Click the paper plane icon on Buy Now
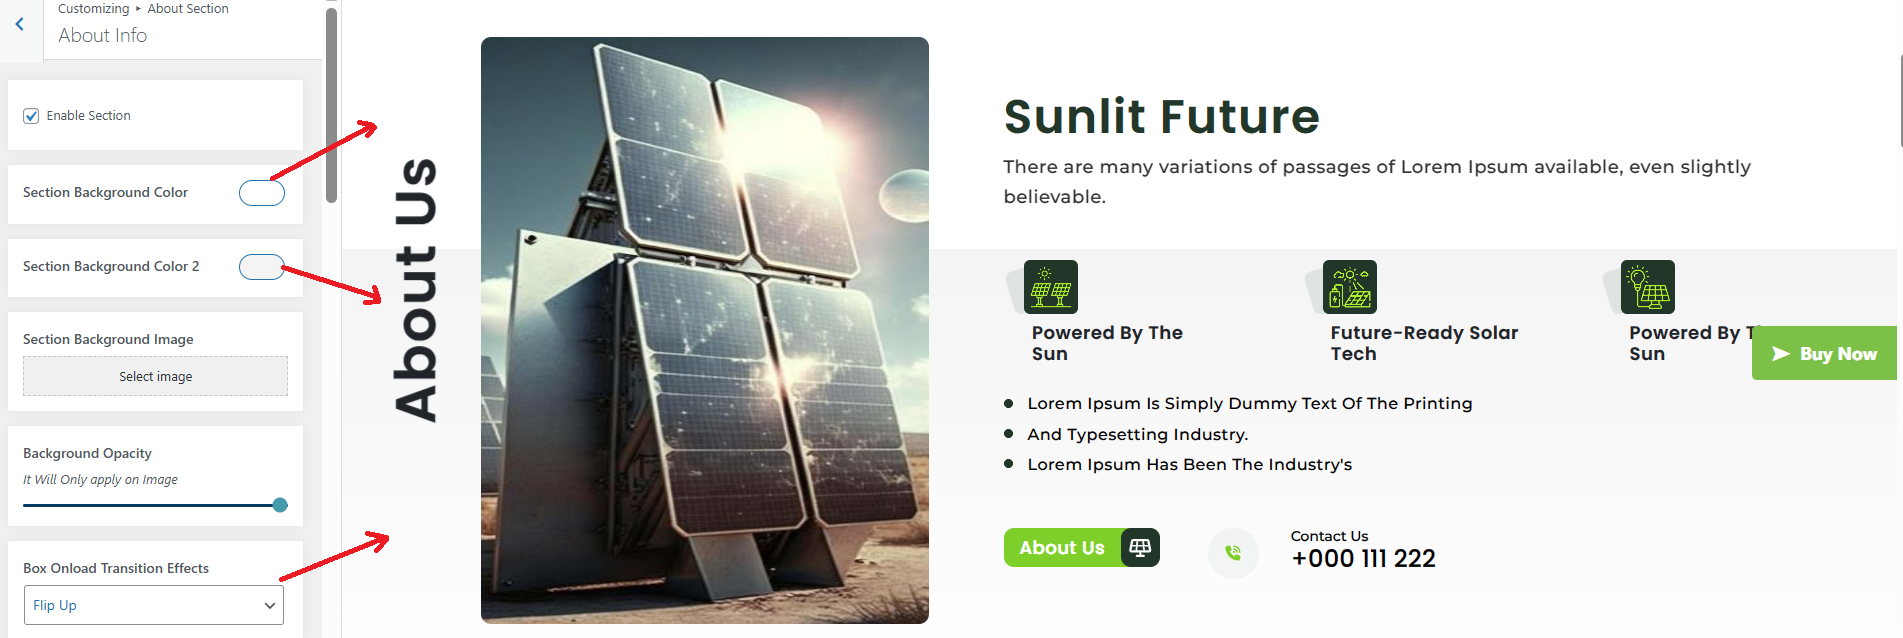The width and height of the screenshot is (1903, 638). click(x=1781, y=354)
